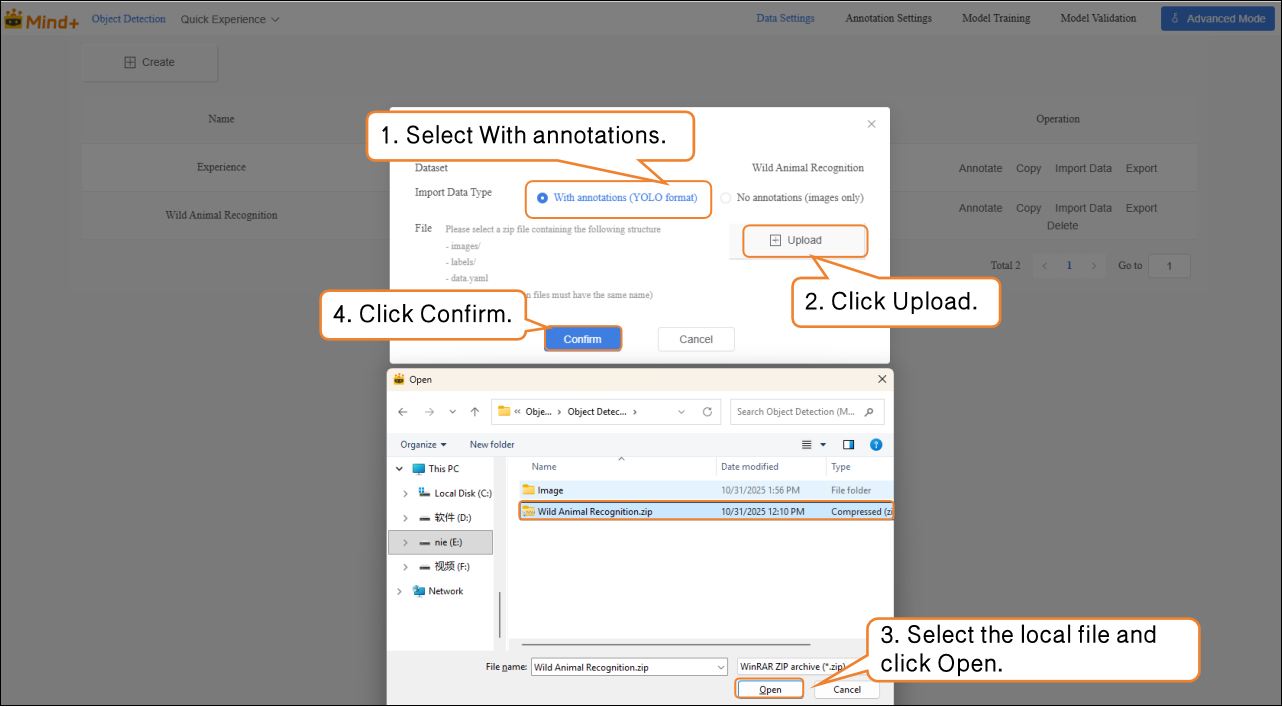1282x707 pixels.
Task: Select No annotations (images only) option
Action: pyautogui.click(x=726, y=198)
